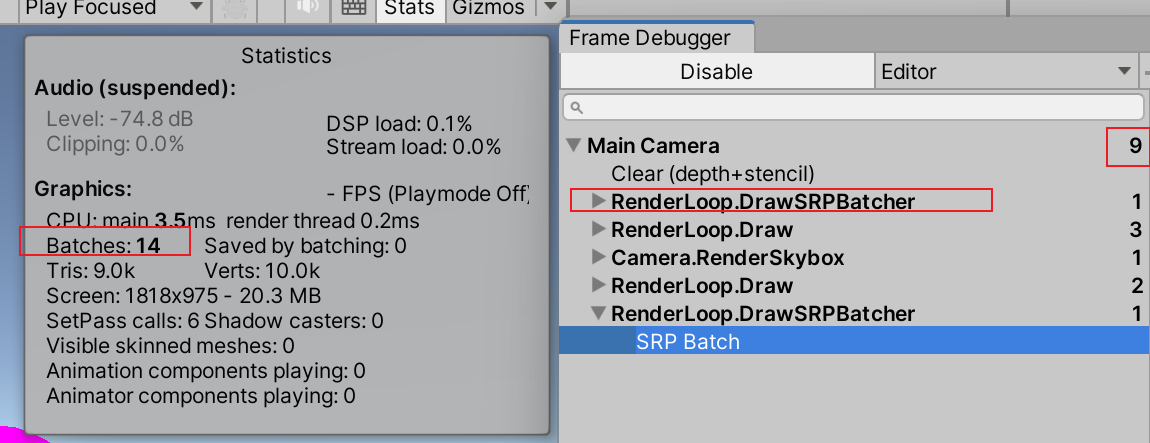Expand the first RenderLoop.DrawSRPBatcher node
The width and height of the screenshot is (1150, 443).
598,202
